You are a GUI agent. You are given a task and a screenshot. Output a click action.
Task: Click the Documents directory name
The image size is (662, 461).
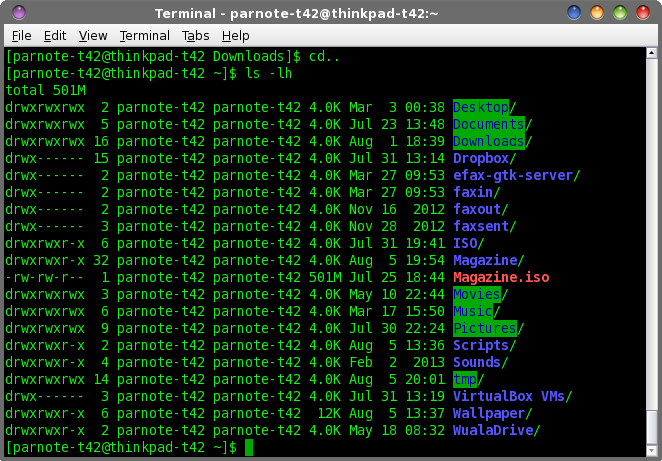click(488, 125)
